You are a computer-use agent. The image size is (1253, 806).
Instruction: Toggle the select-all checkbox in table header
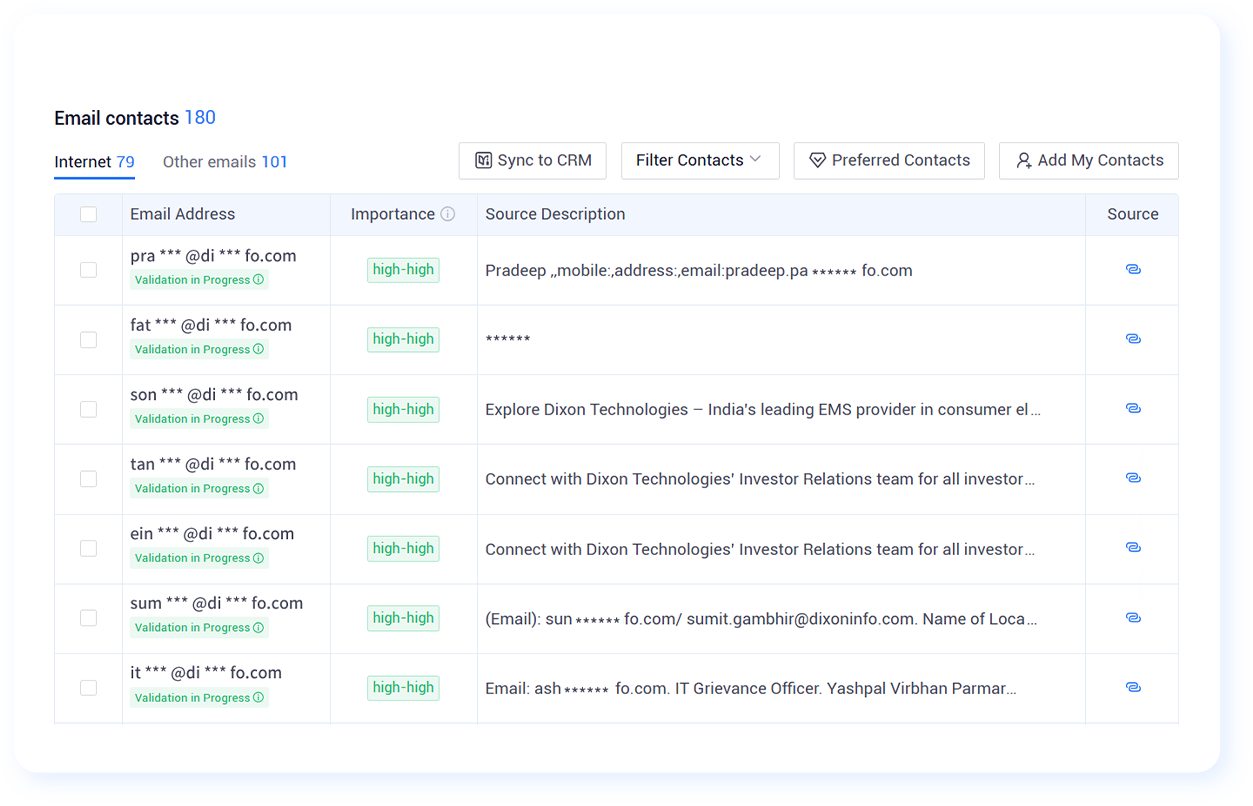pos(89,214)
